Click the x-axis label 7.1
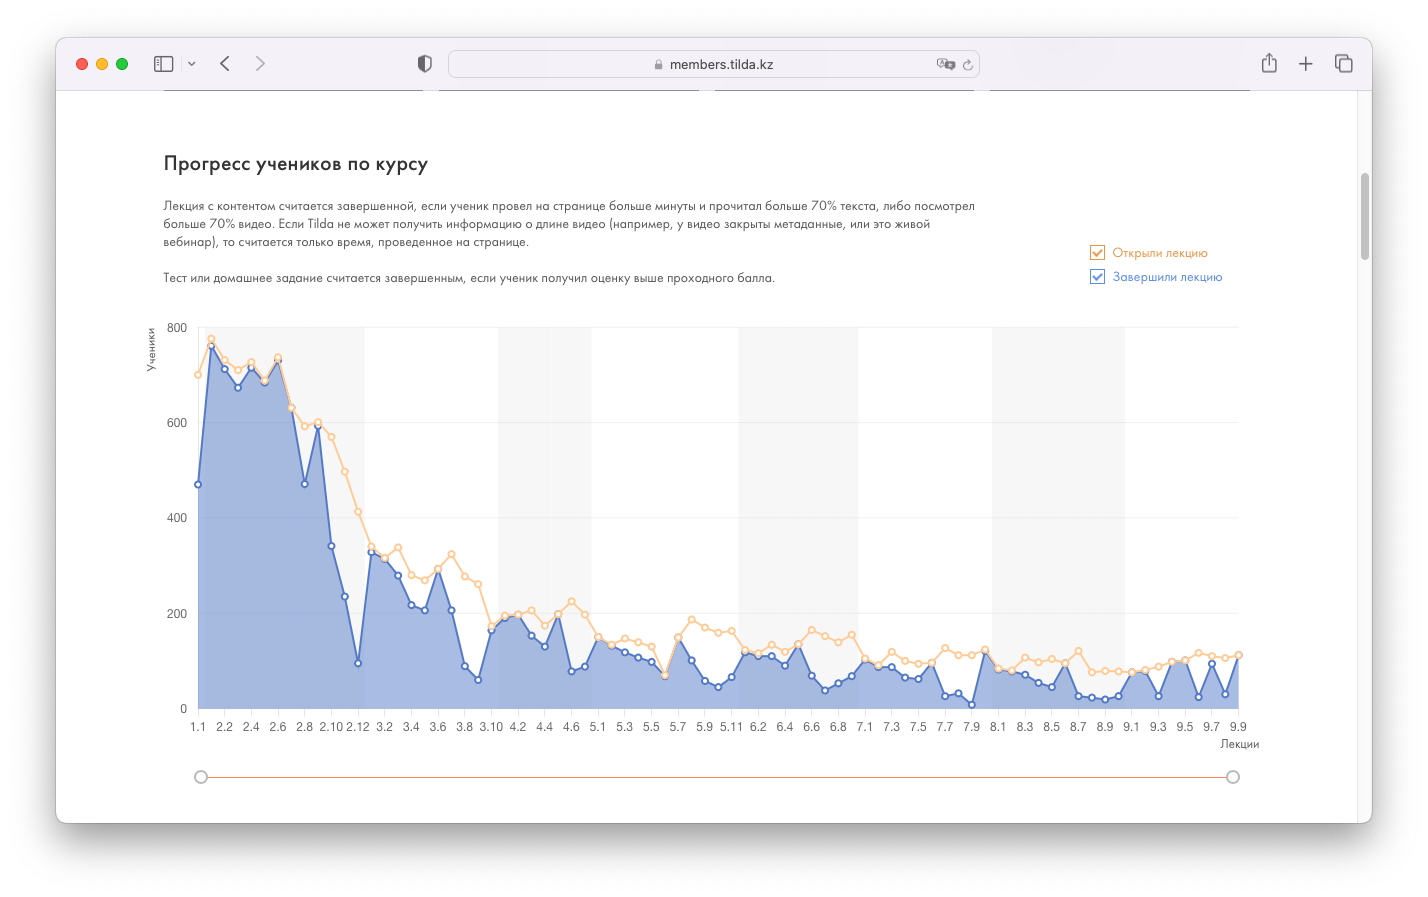The height and width of the screenshot is (897, 1428). [865, 727]
